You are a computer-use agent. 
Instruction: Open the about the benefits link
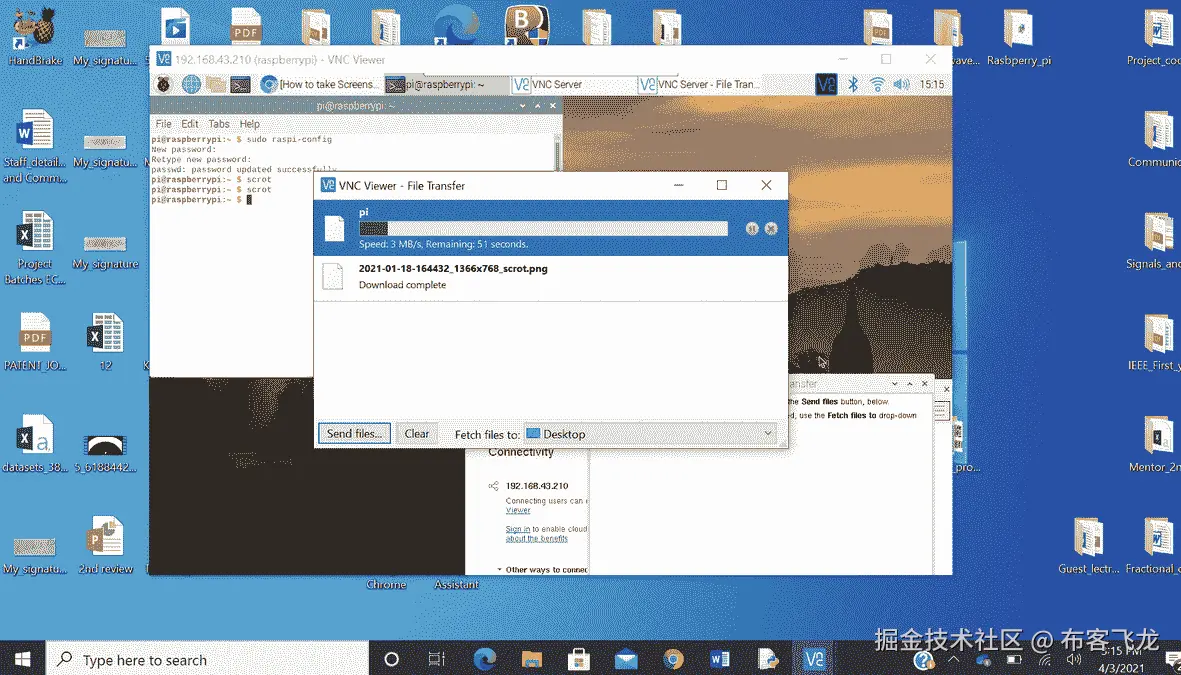(x=536, y=539)
